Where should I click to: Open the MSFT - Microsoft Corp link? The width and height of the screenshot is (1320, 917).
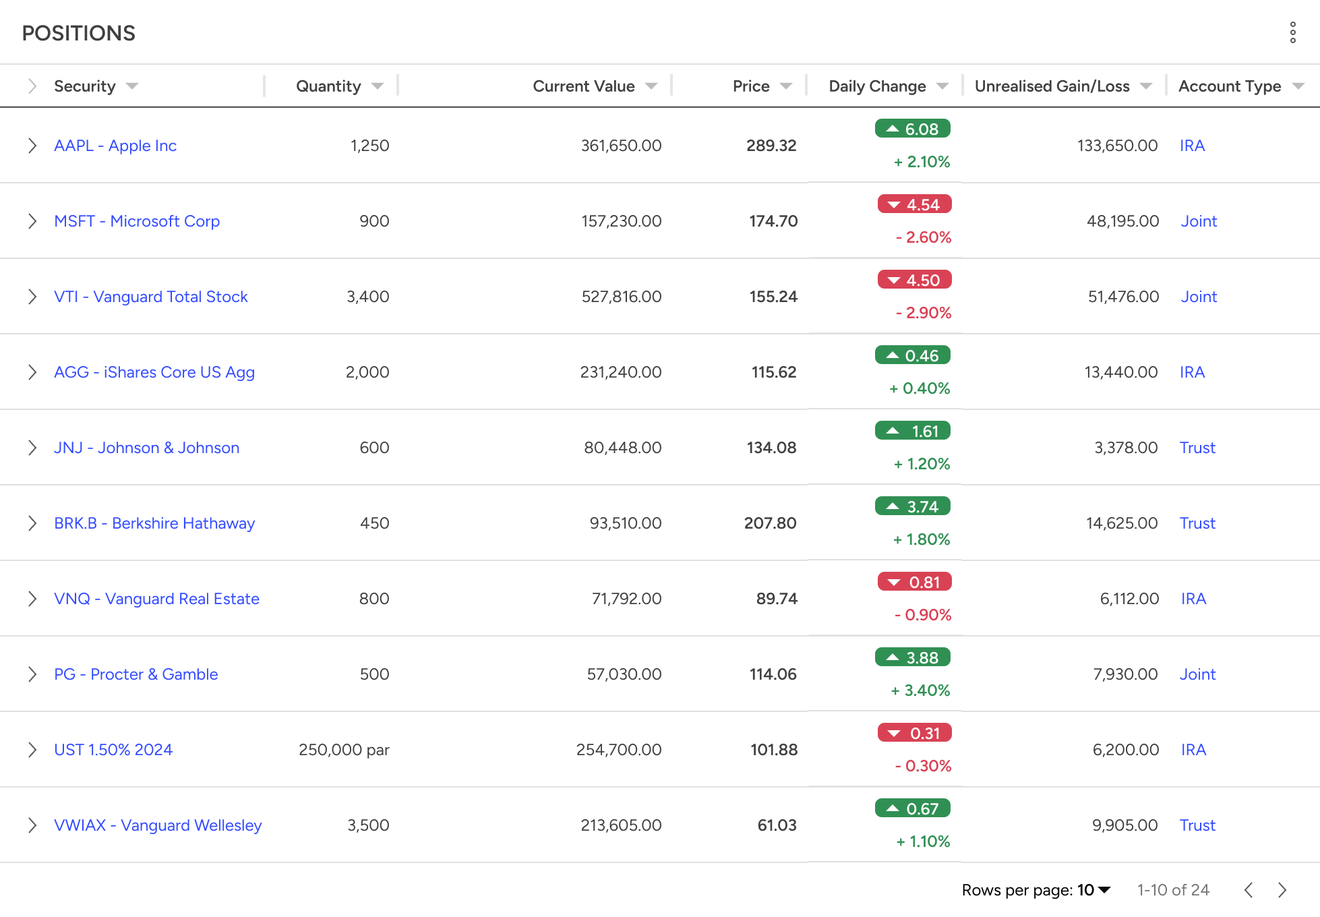[137, 221]
